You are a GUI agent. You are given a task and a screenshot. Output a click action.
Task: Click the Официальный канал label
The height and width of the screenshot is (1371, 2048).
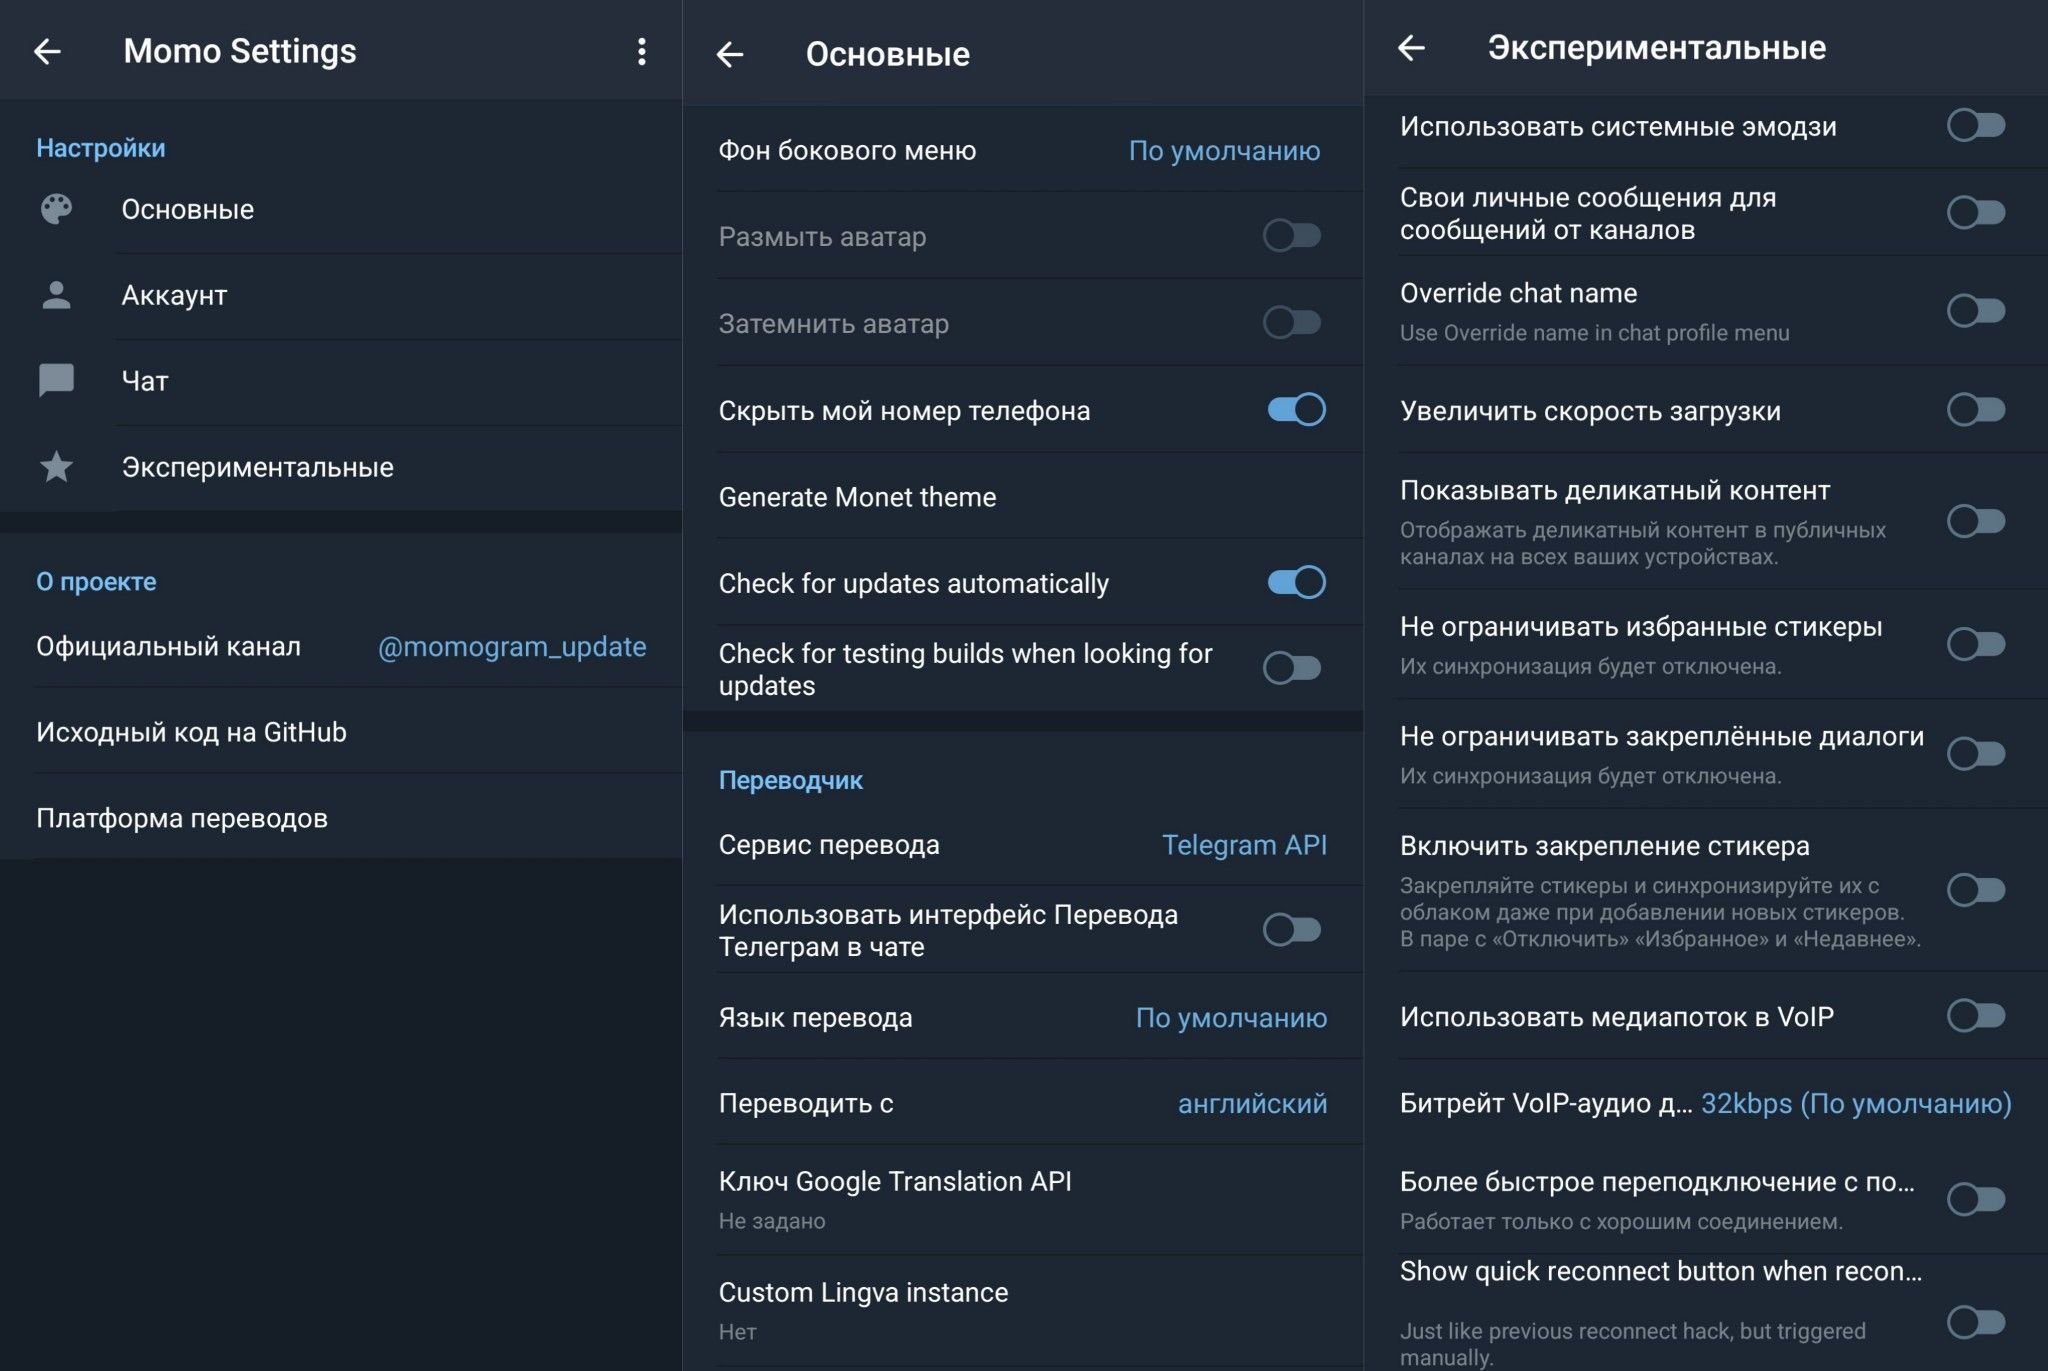pos(168,647)
